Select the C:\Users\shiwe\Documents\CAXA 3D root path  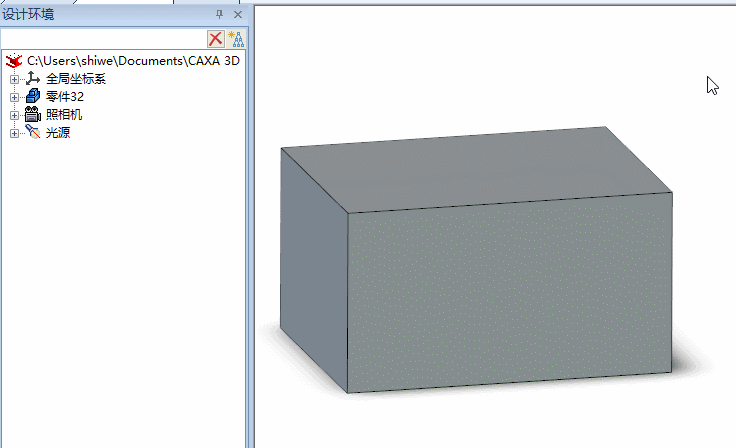click(x=133, y=61)
